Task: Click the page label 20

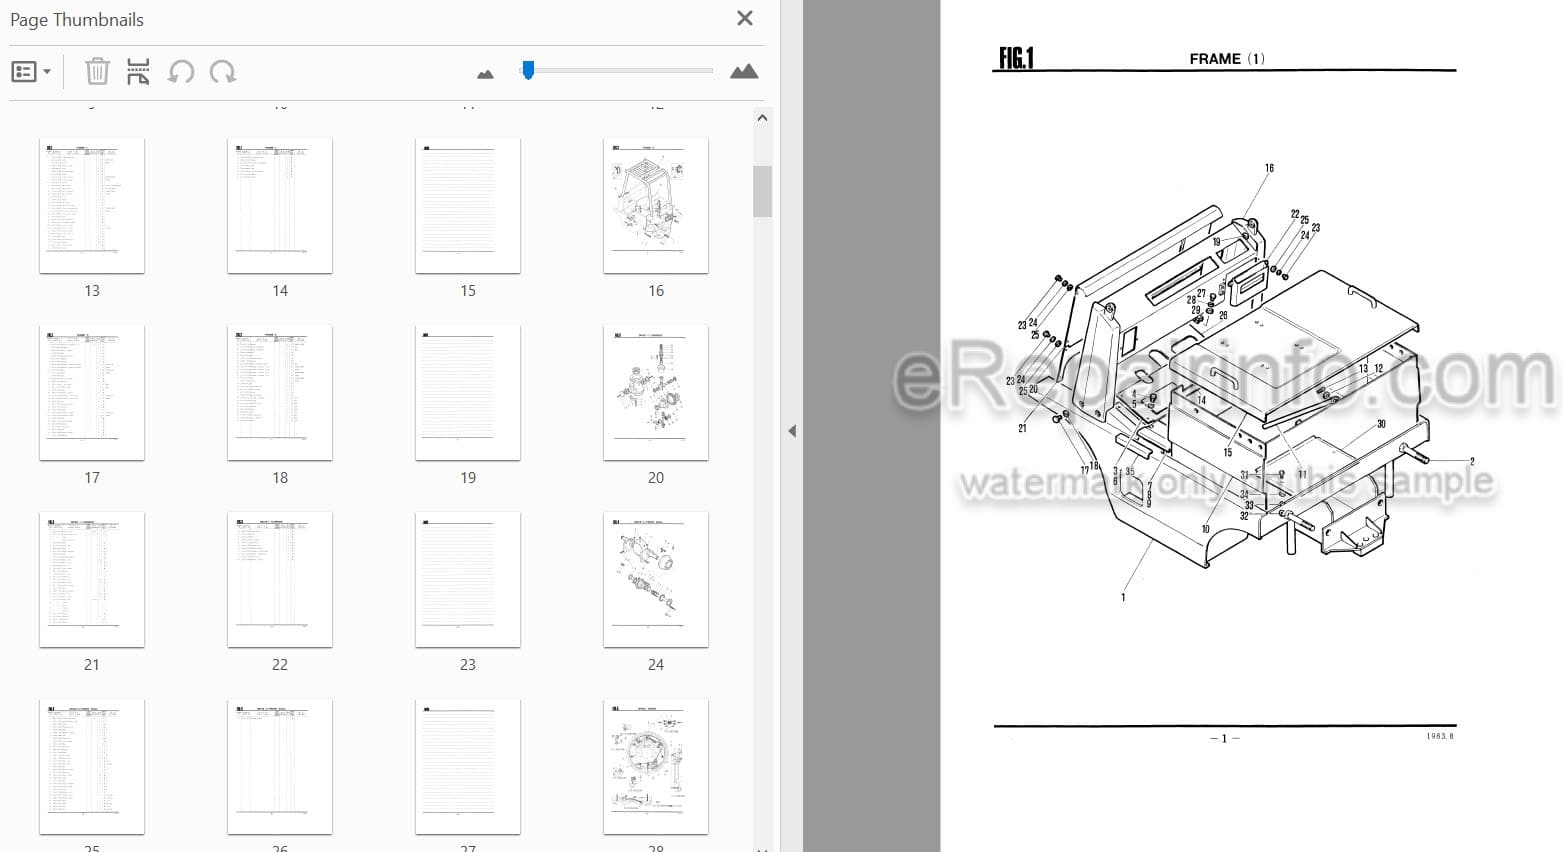Action: click(656, 478)
